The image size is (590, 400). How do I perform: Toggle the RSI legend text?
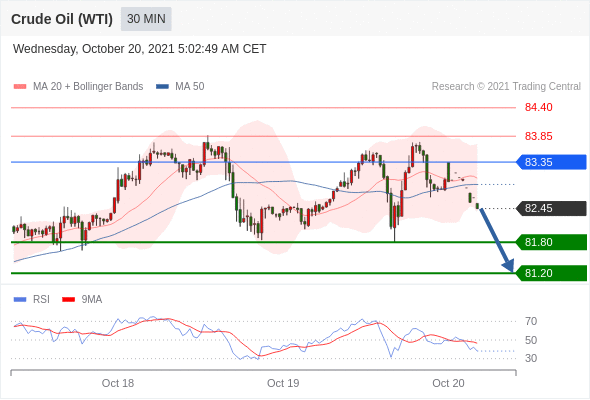(41, 300)
